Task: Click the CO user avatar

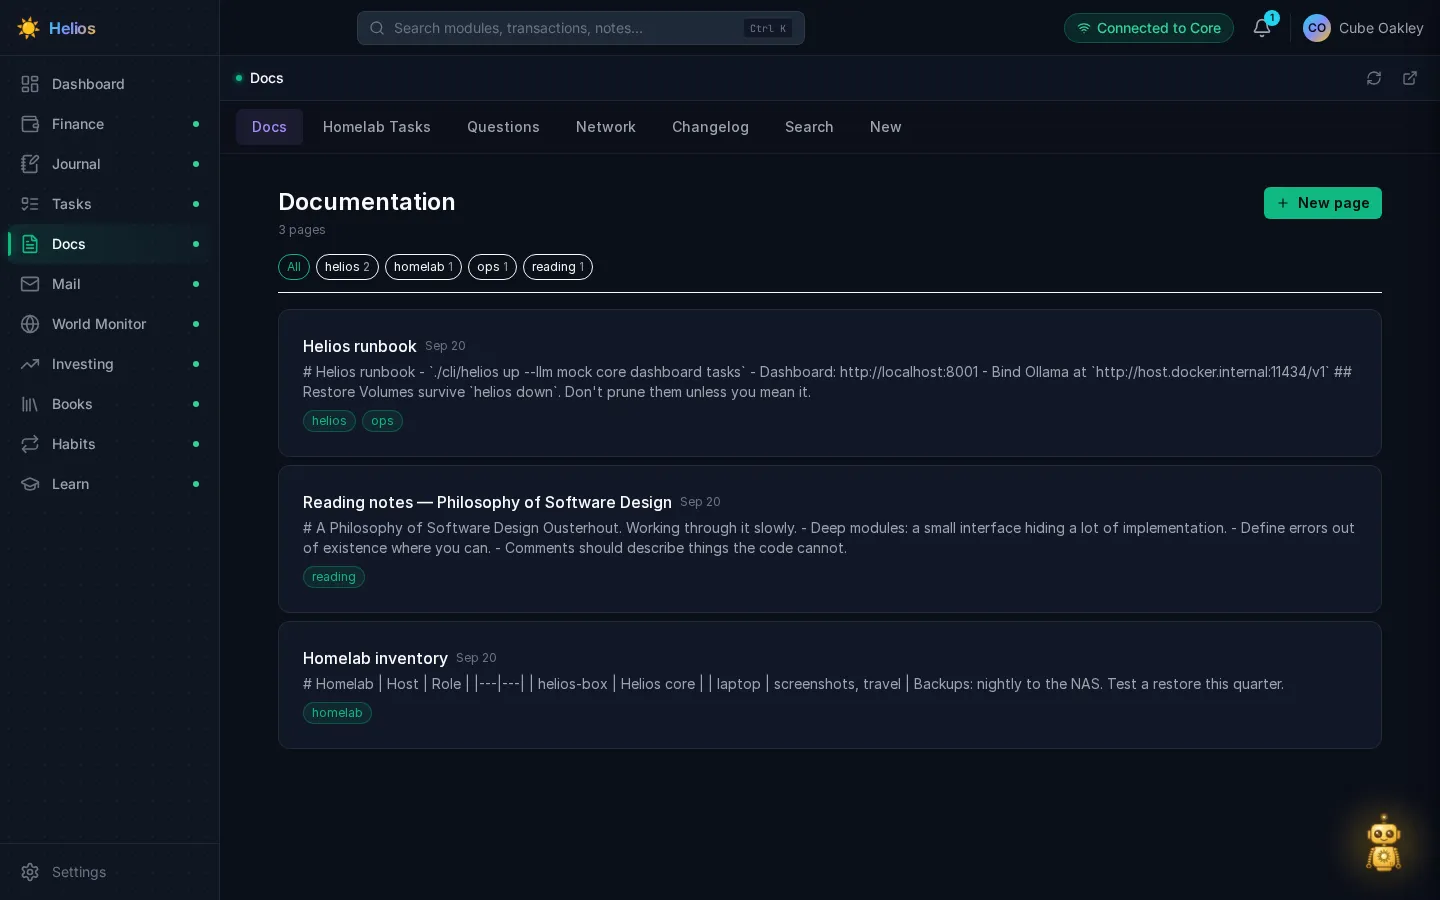Action: pyautogui.click(x=1317, y=28)
